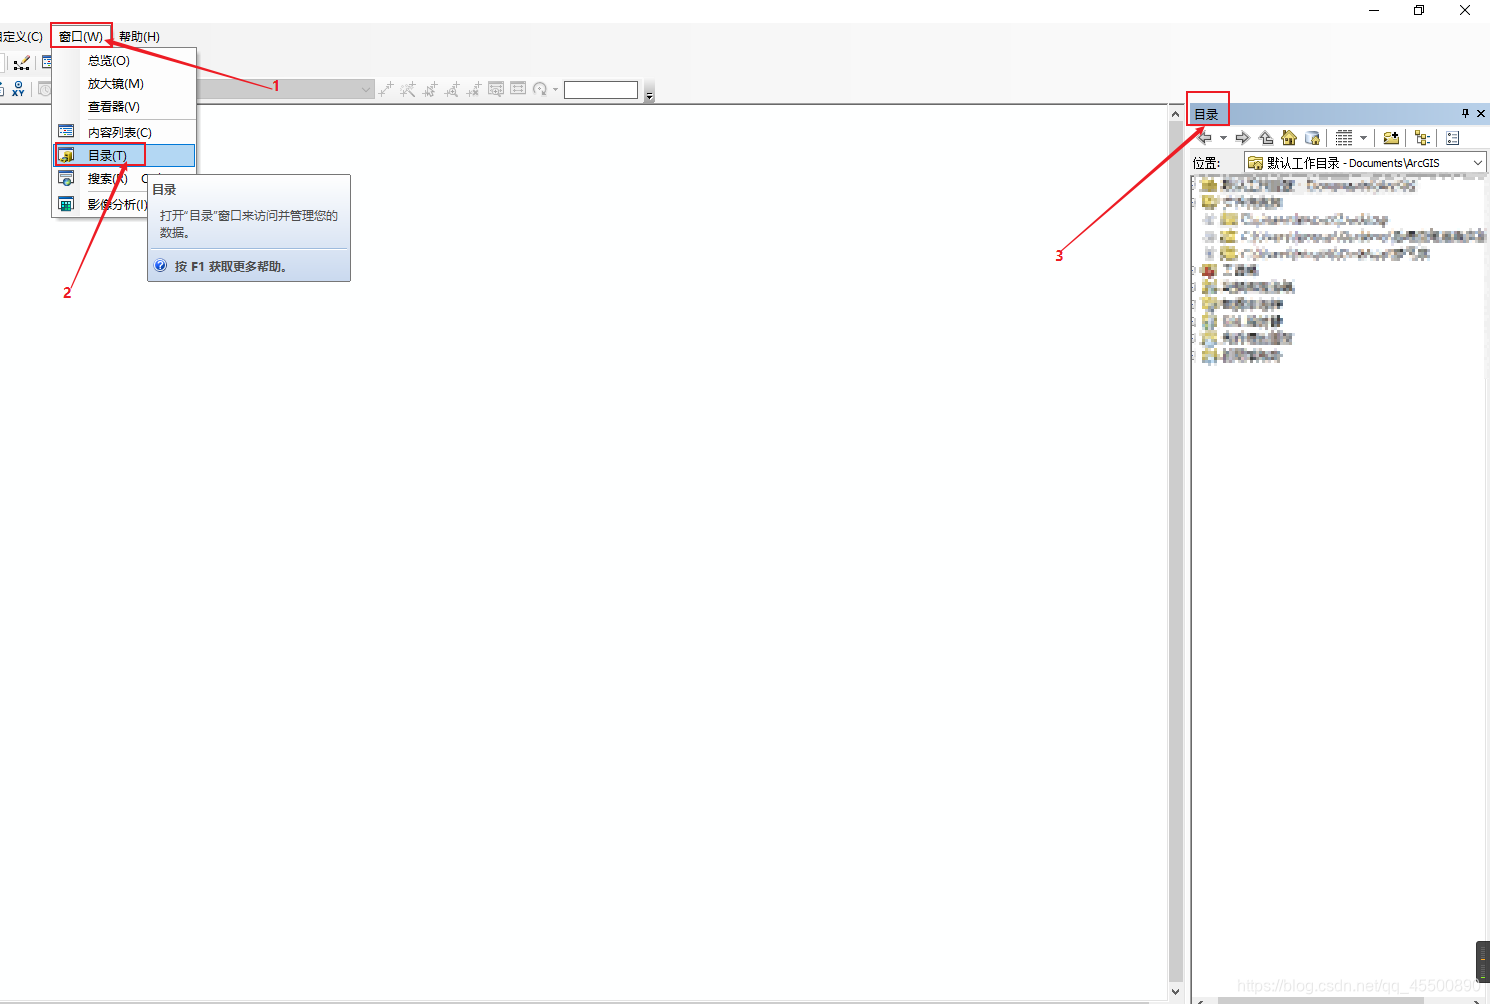Screen dimensions: 1490x1004
Task: Click the 目录 catalog menu icon
Action: point(66,155)
